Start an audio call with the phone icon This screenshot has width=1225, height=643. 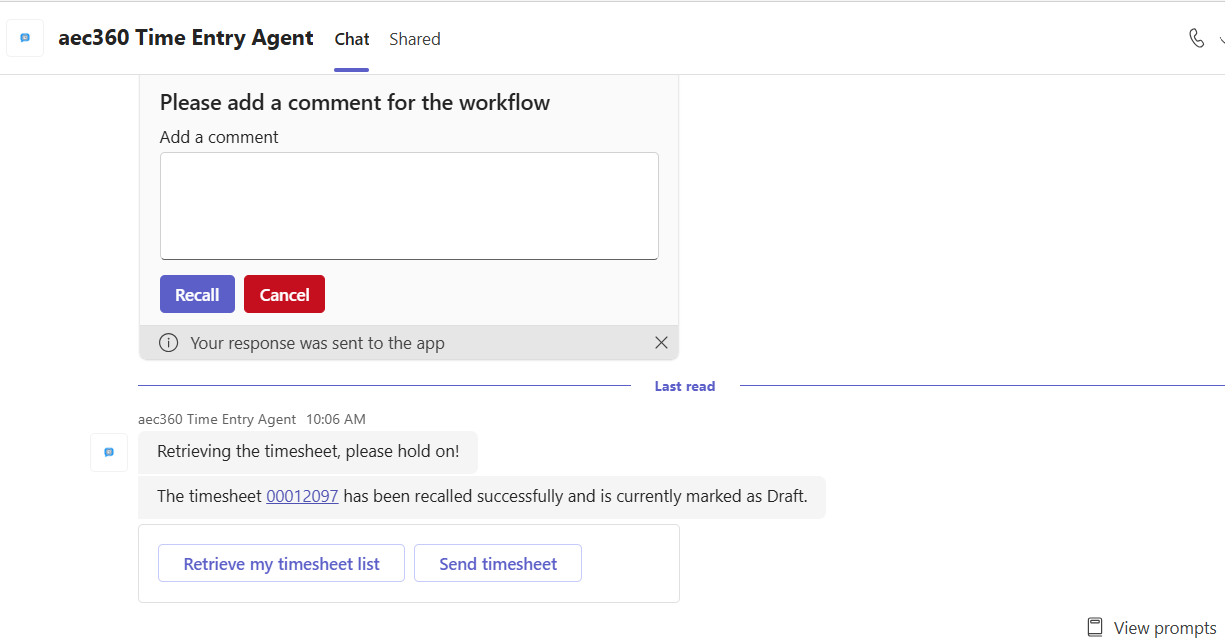pos(1196,38)
